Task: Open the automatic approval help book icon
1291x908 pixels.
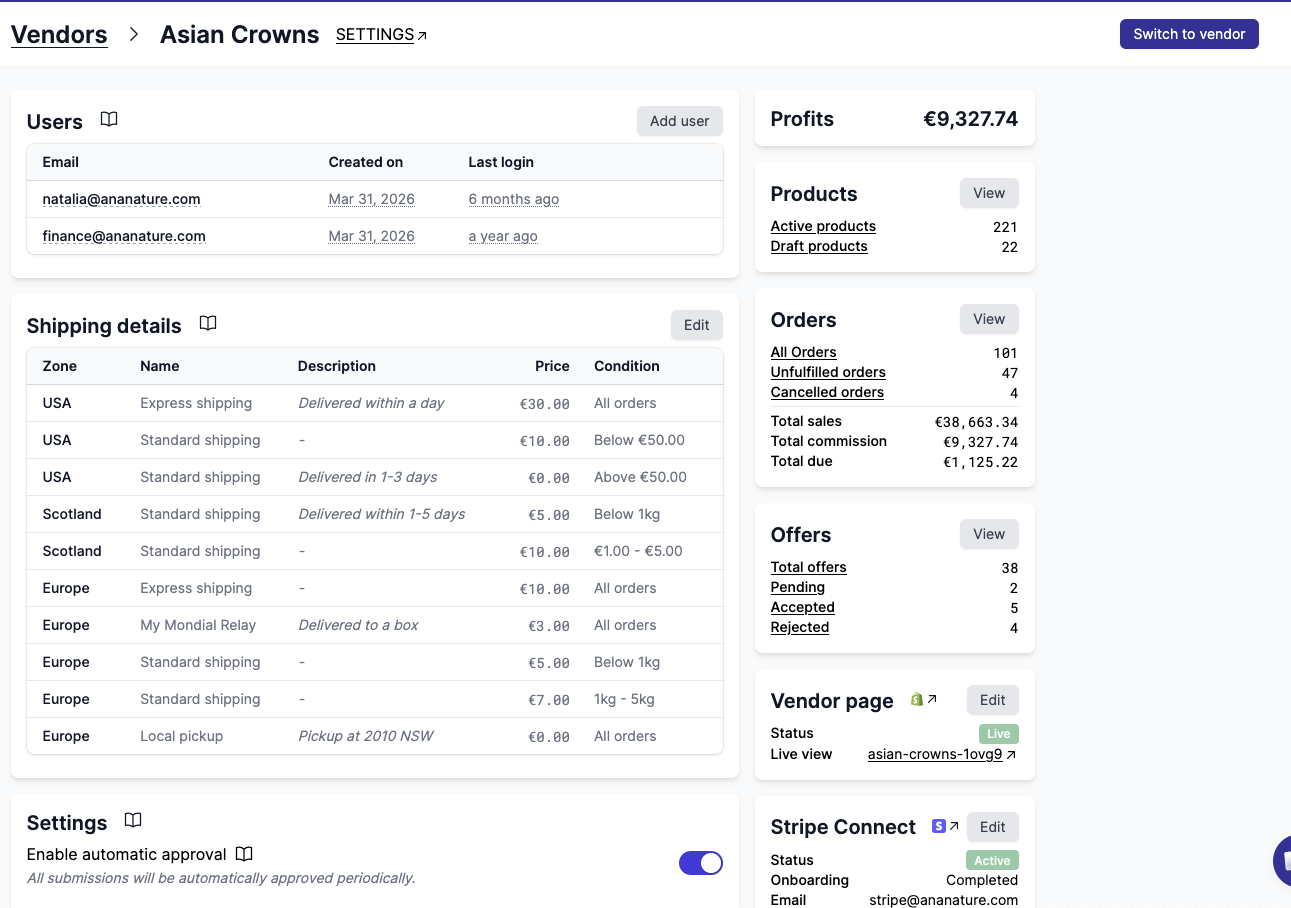Action: 244,854
